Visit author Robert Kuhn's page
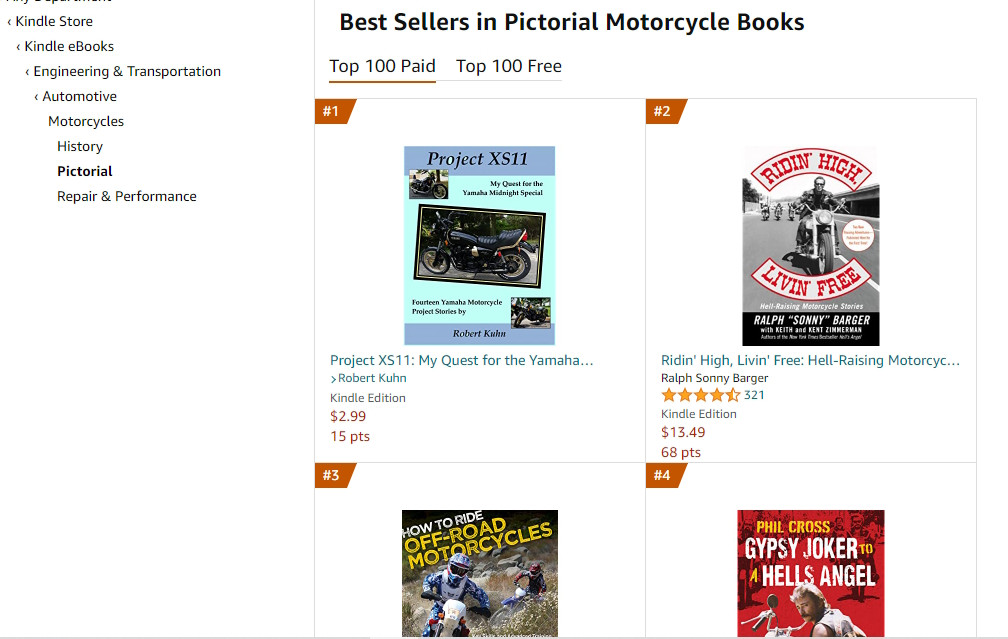1008x639 pixels. click(x=372, y=378)
